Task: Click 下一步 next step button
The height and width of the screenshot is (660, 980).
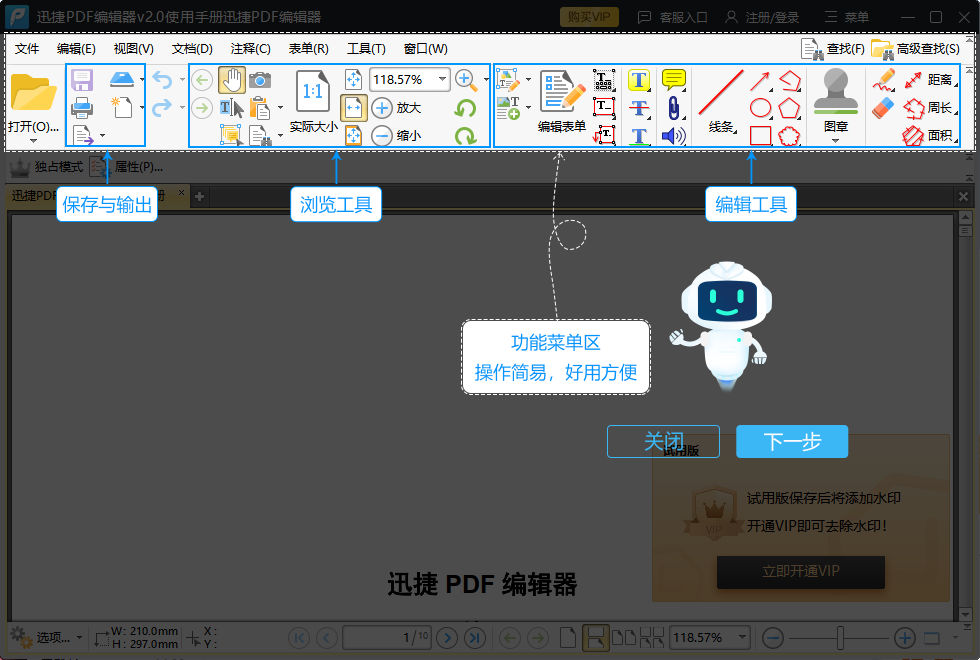Action: [792, 442]
